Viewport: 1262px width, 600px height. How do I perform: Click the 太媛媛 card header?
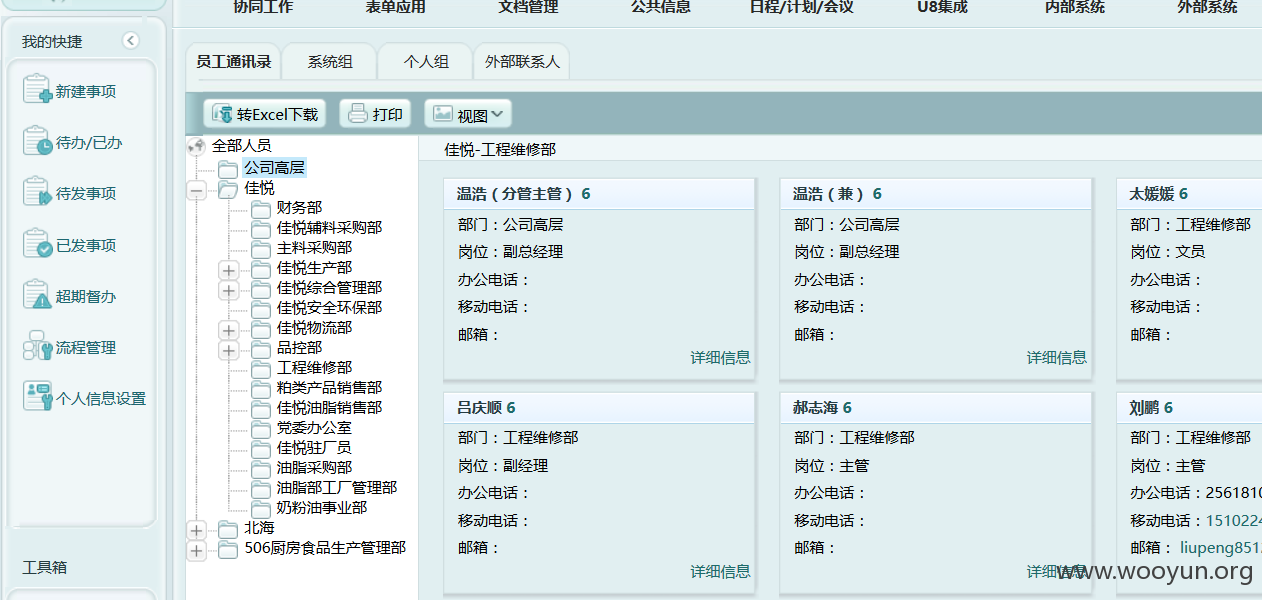(1189, 194)
